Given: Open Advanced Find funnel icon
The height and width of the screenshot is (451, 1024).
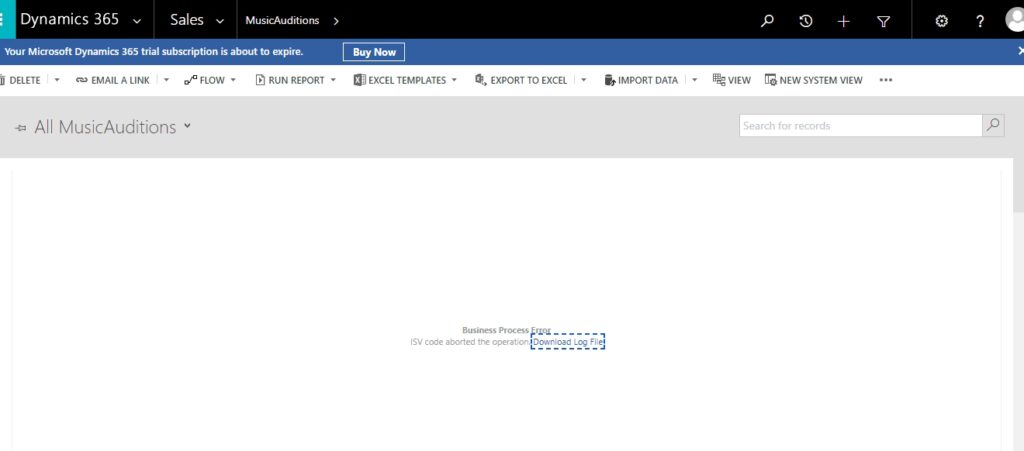Looking at the screenshot, I should point(883,20).
